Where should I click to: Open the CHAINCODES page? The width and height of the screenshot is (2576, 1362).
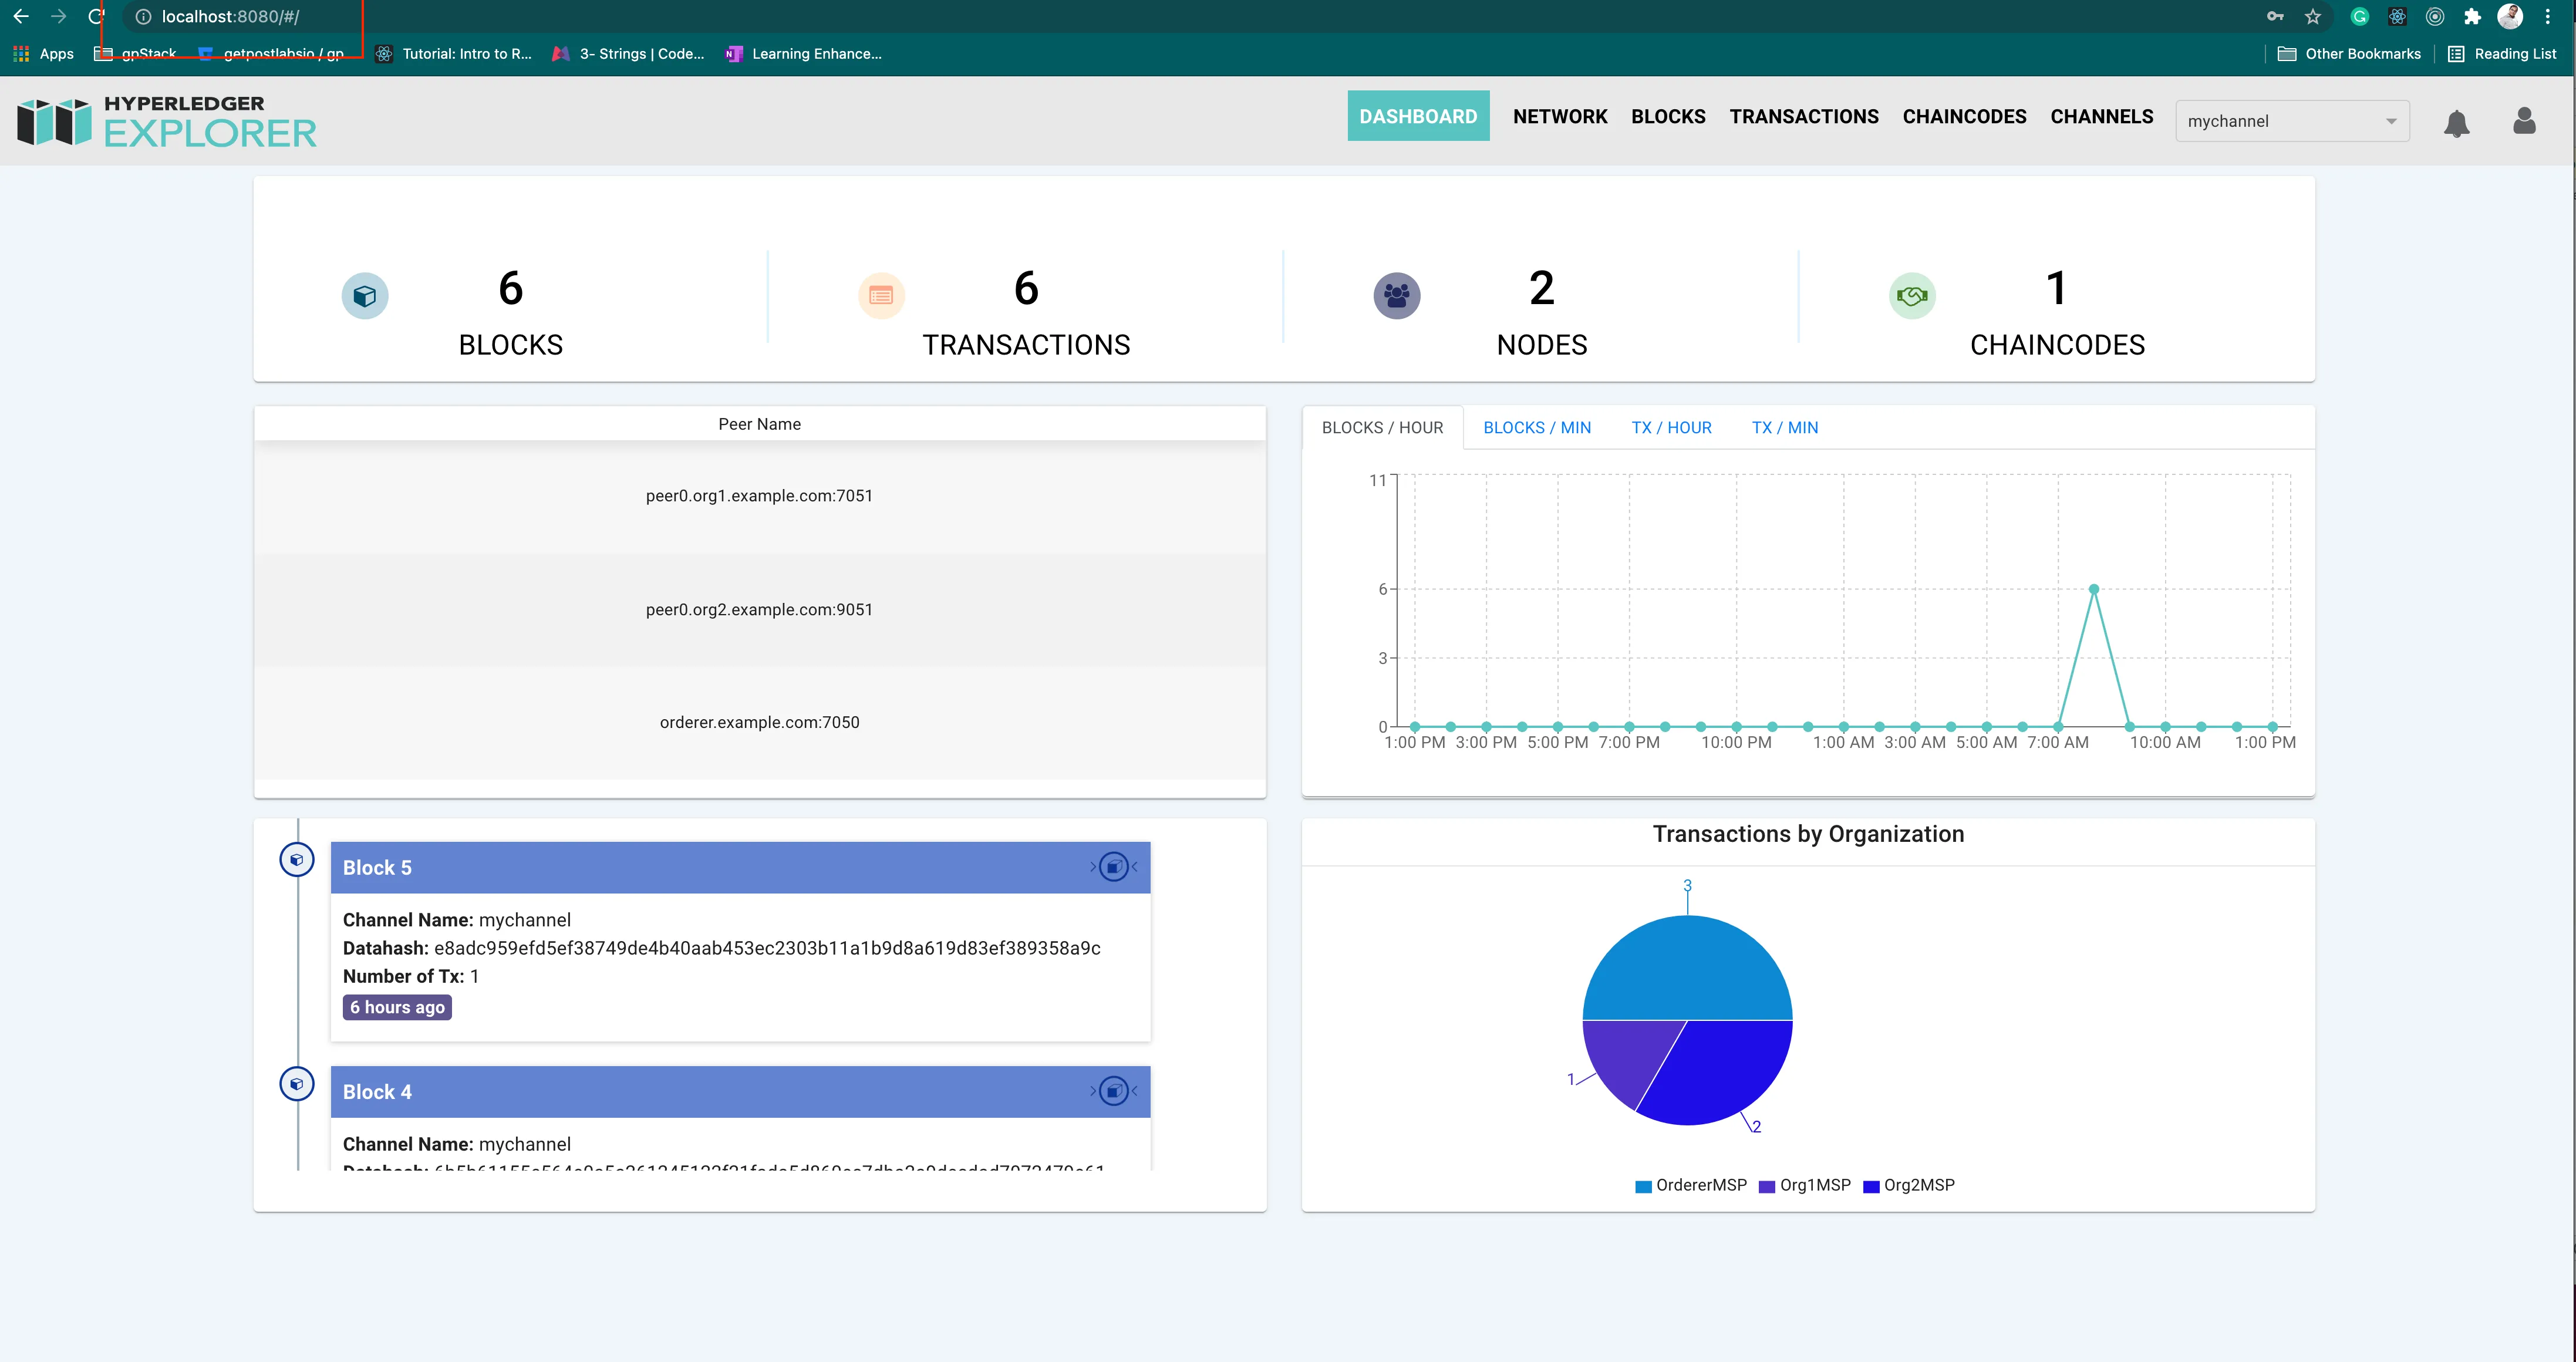[x=1964, y=117]
